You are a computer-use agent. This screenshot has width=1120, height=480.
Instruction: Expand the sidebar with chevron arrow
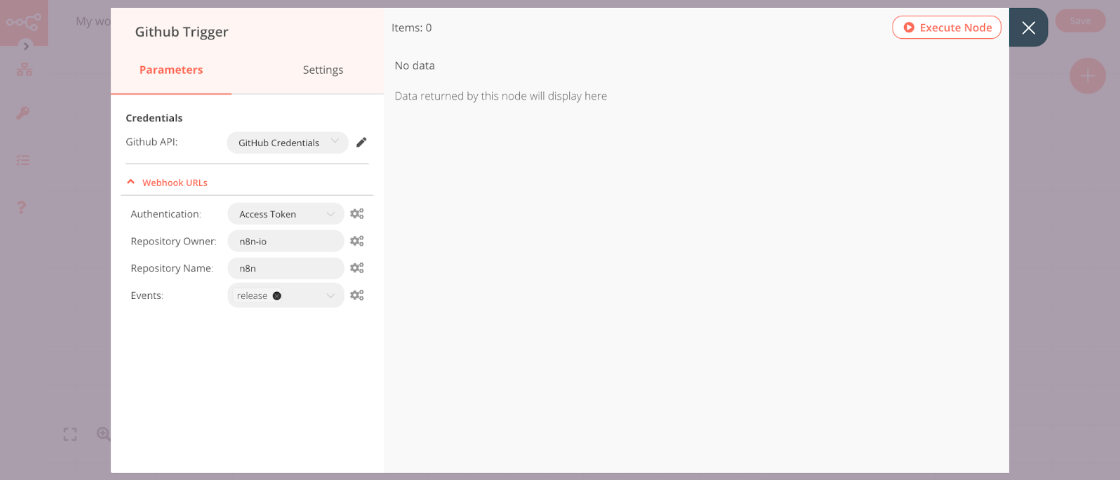26,46
